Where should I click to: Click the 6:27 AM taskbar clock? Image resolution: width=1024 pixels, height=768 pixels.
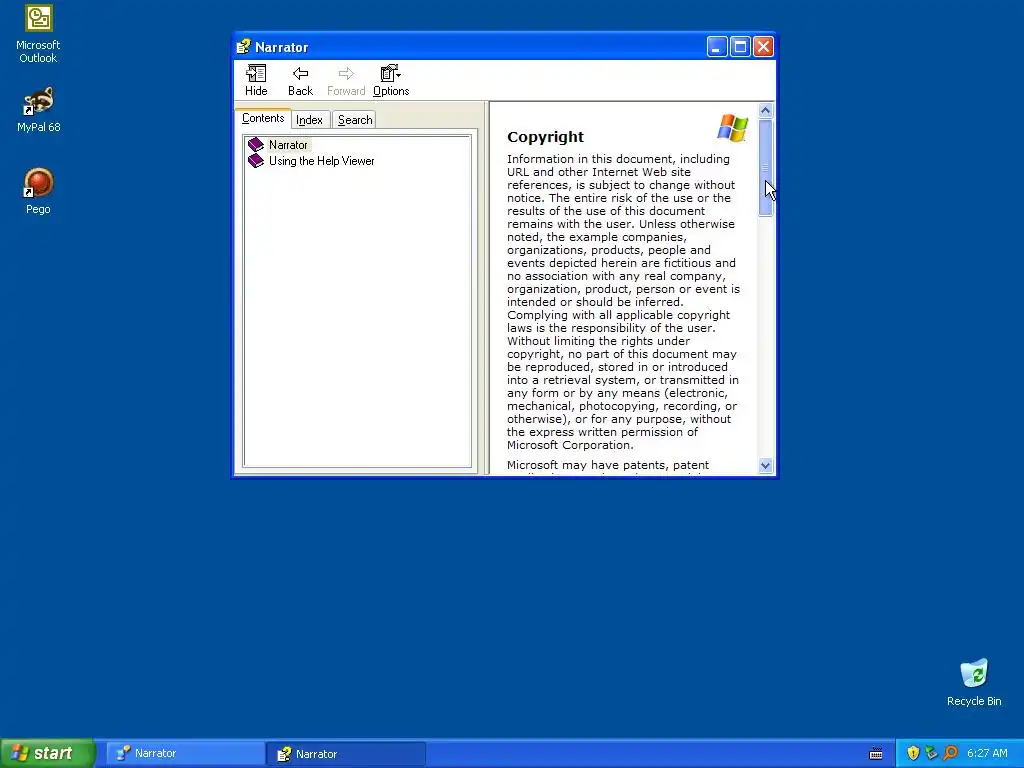click(x=987, y=754)
